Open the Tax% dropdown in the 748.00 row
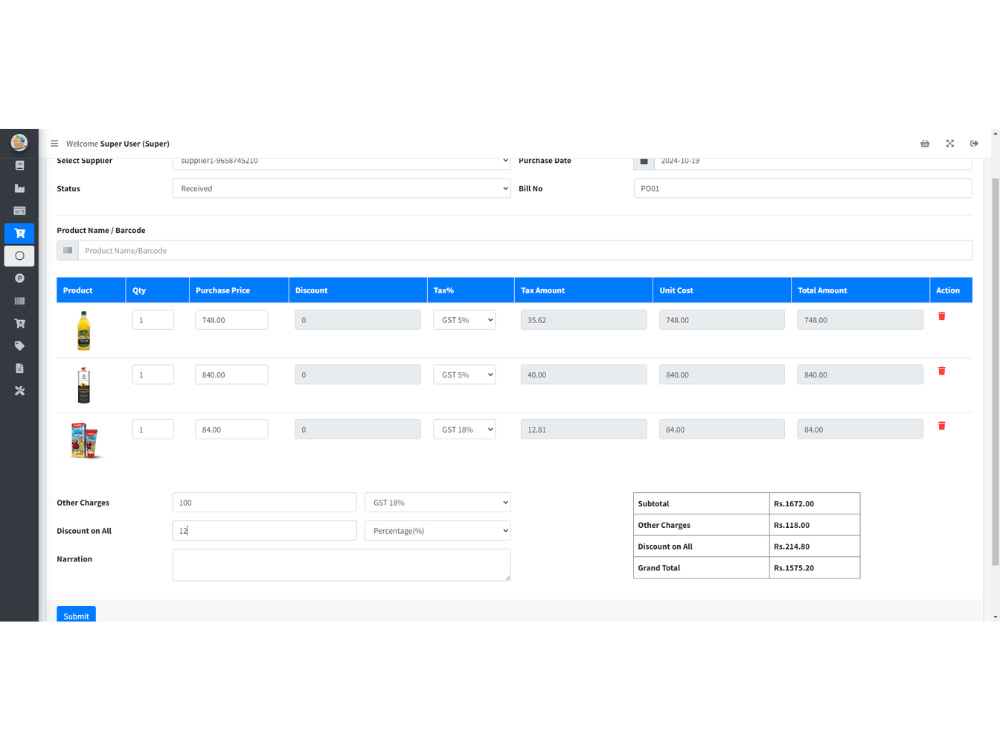The image size is (1000, 750). pyautogui.click(x=464, y=320)
